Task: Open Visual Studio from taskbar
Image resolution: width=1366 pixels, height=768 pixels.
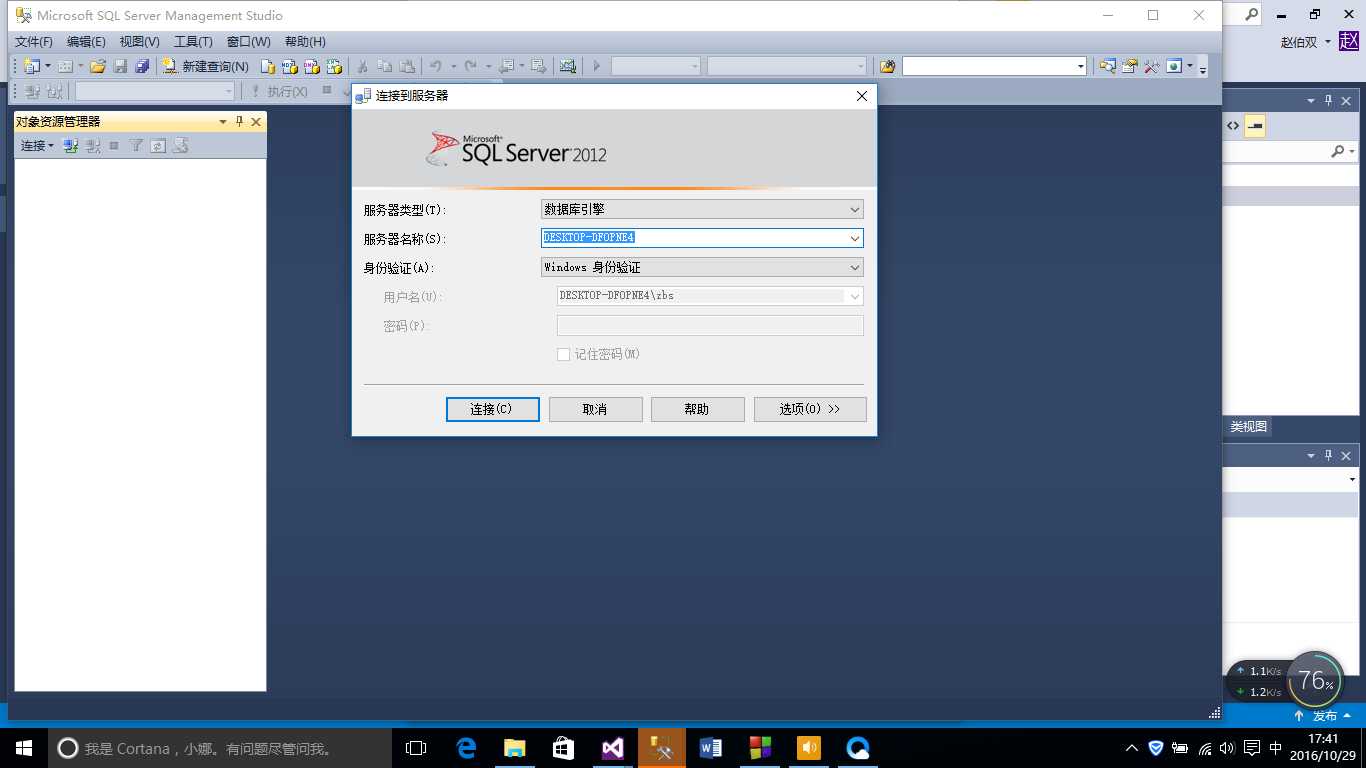Action: coord(613,748)
